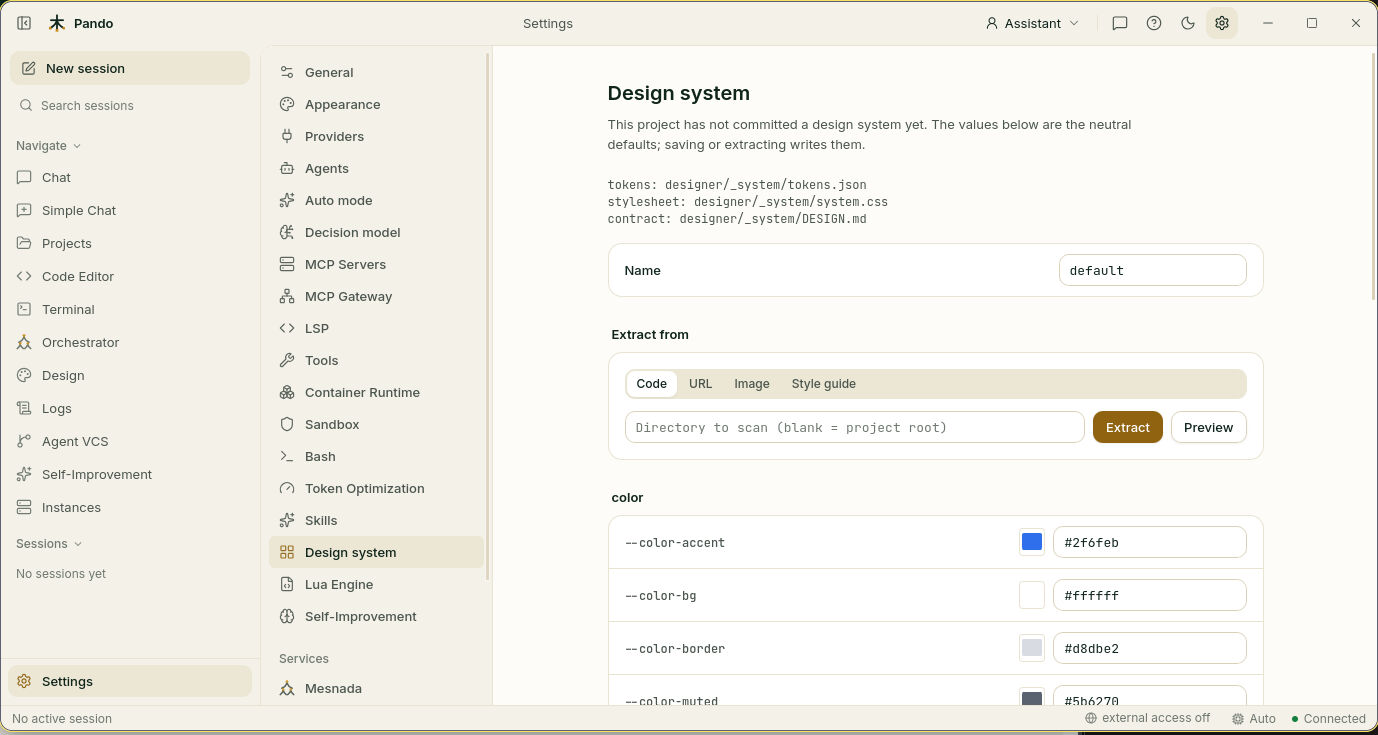Focus the Search sessions field
This screenshot has height=735, width=1378.
[x=130, y=105]
